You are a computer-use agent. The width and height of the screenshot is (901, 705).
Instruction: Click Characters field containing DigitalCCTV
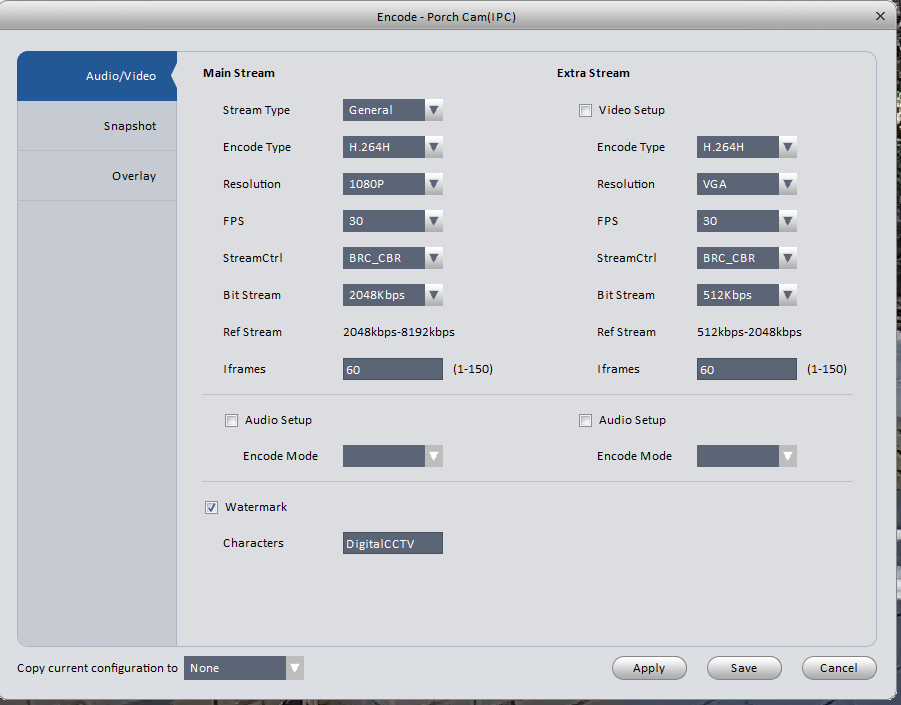point(392,543)
